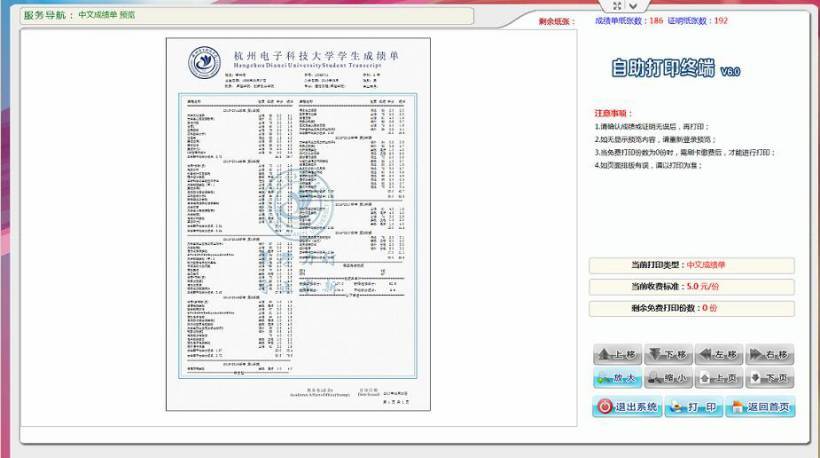The width and height of the screenshot is (820, 458).
Task: Click the 下移 (move down) button
Action: click(668, 354)
